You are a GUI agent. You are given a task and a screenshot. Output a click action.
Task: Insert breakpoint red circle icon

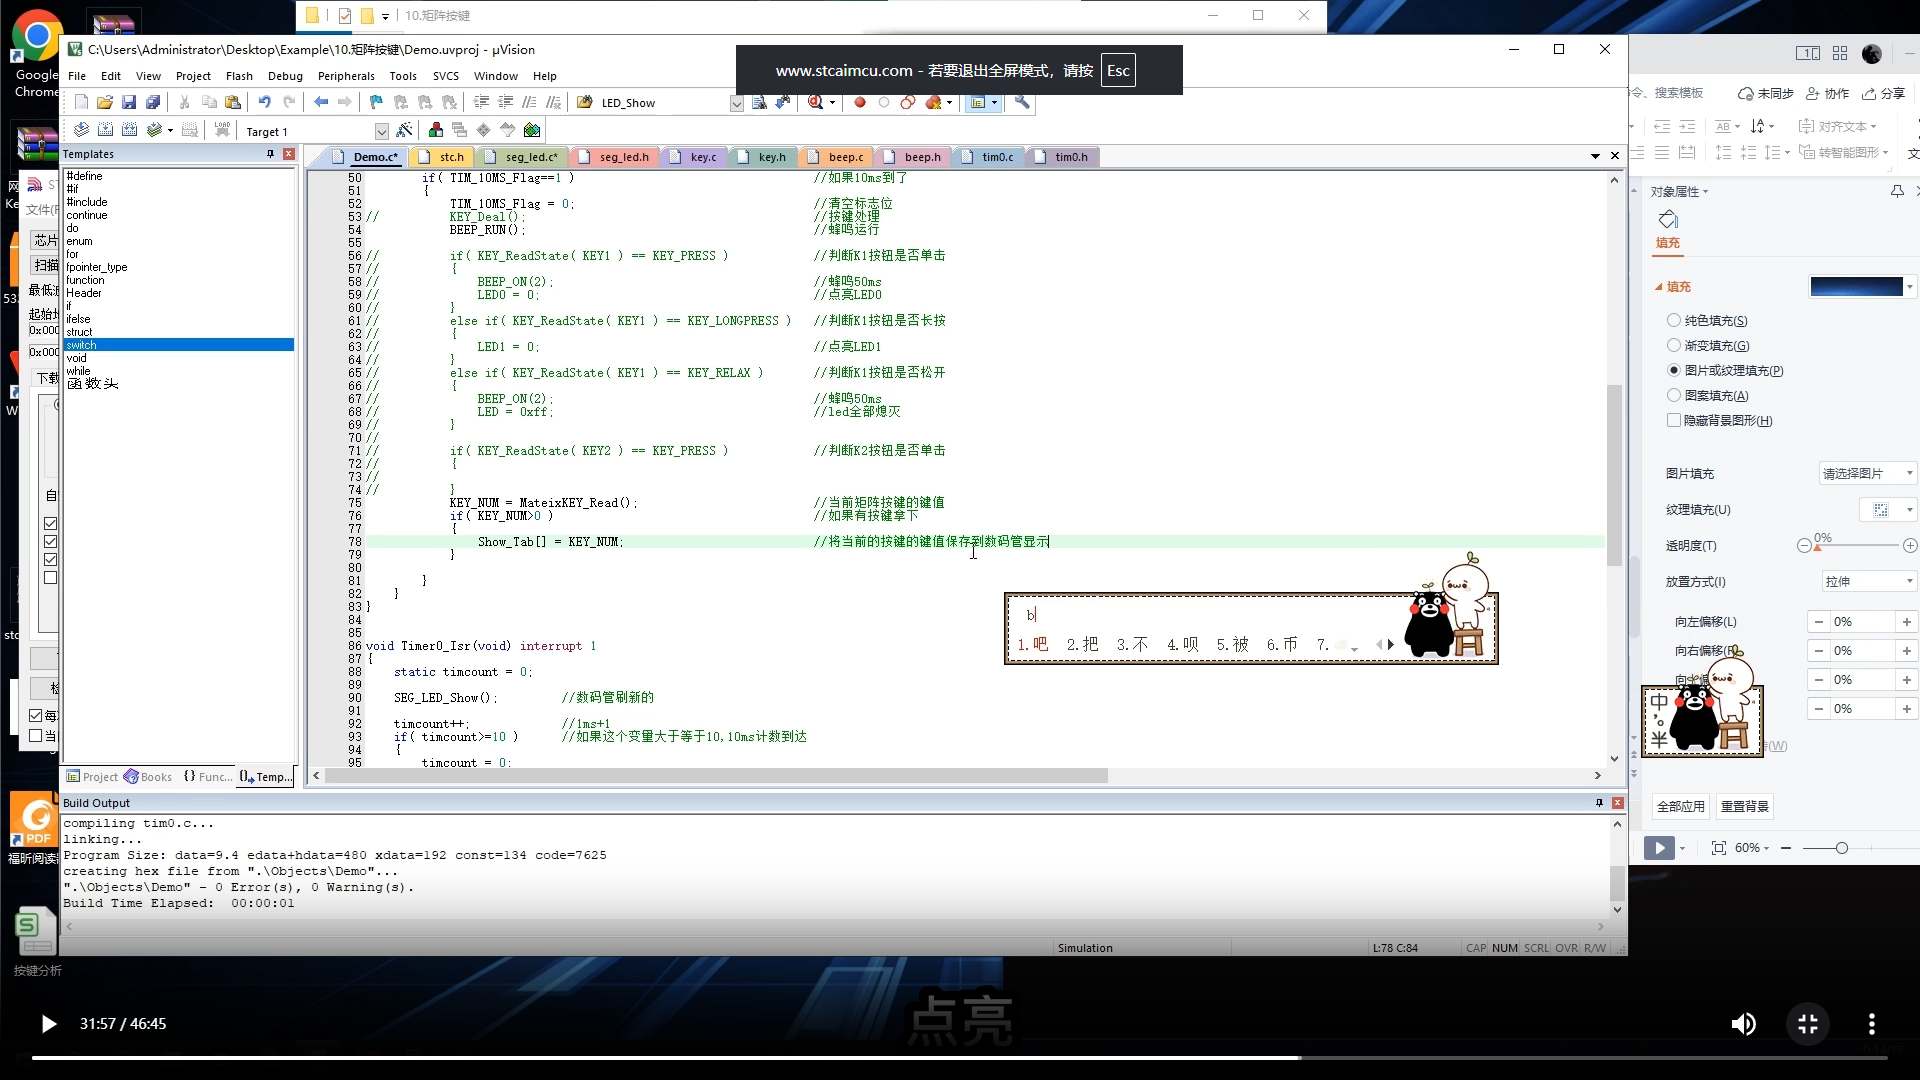click(x=859, y=102)
